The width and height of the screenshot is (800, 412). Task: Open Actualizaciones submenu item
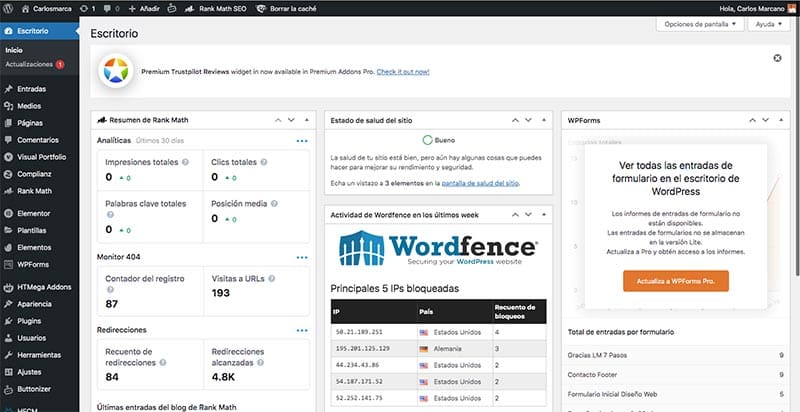(x=34, y=64)
